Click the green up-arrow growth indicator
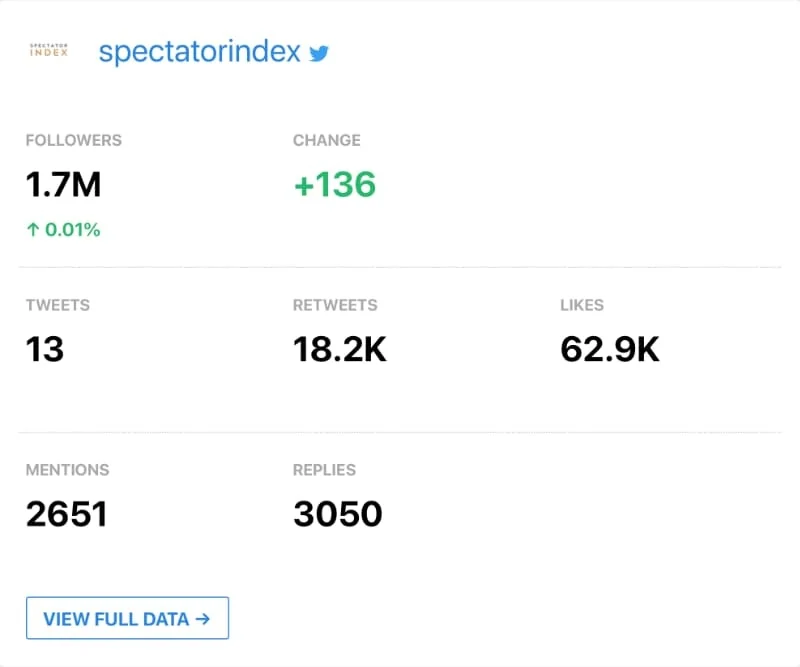 [32, 230]
